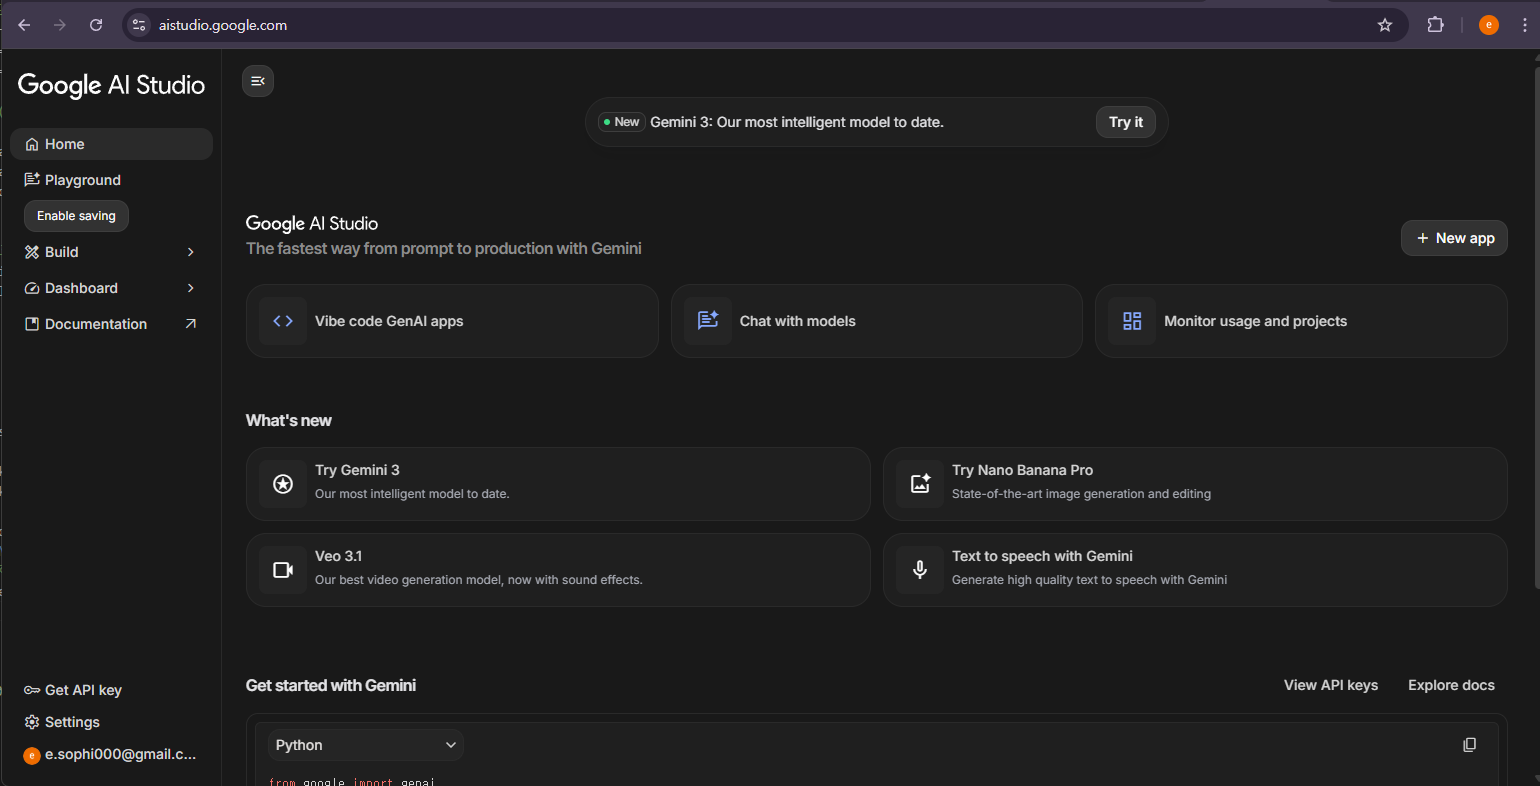Open Documentation in the sidebar
Image resolution: width=1540 pixels, height=786 pixels.
click(111, 324)
